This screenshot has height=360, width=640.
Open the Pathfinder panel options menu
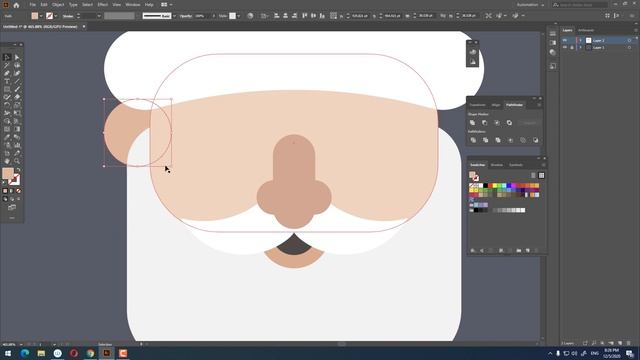click(x=539, y=105)
